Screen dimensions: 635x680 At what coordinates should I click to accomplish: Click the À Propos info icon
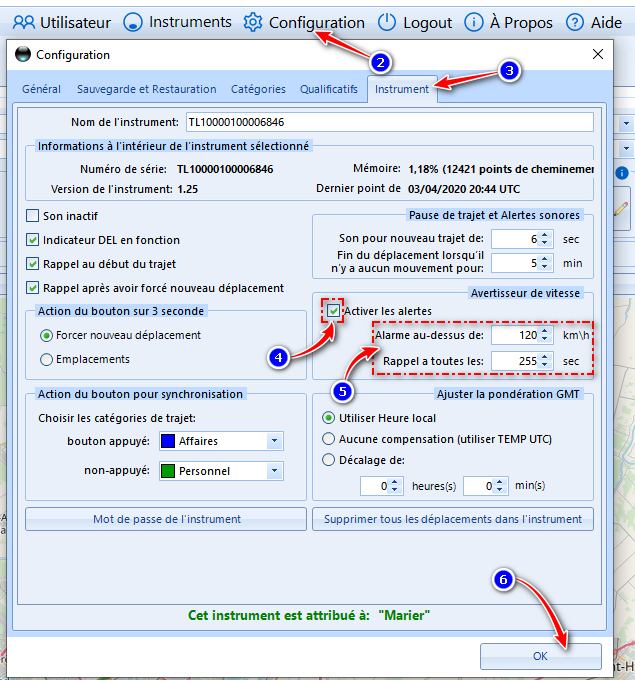[x=474, y=22]
